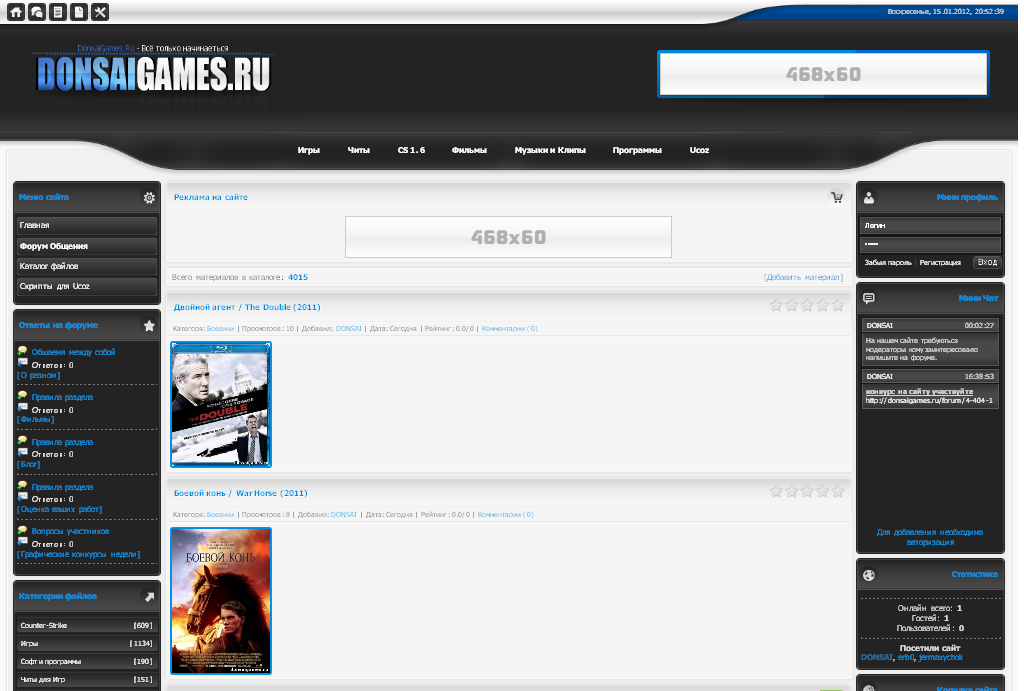Click the user icon in Мини профиль
The width and height of the screenshot is (1024, 691).
tap(869, 197)
